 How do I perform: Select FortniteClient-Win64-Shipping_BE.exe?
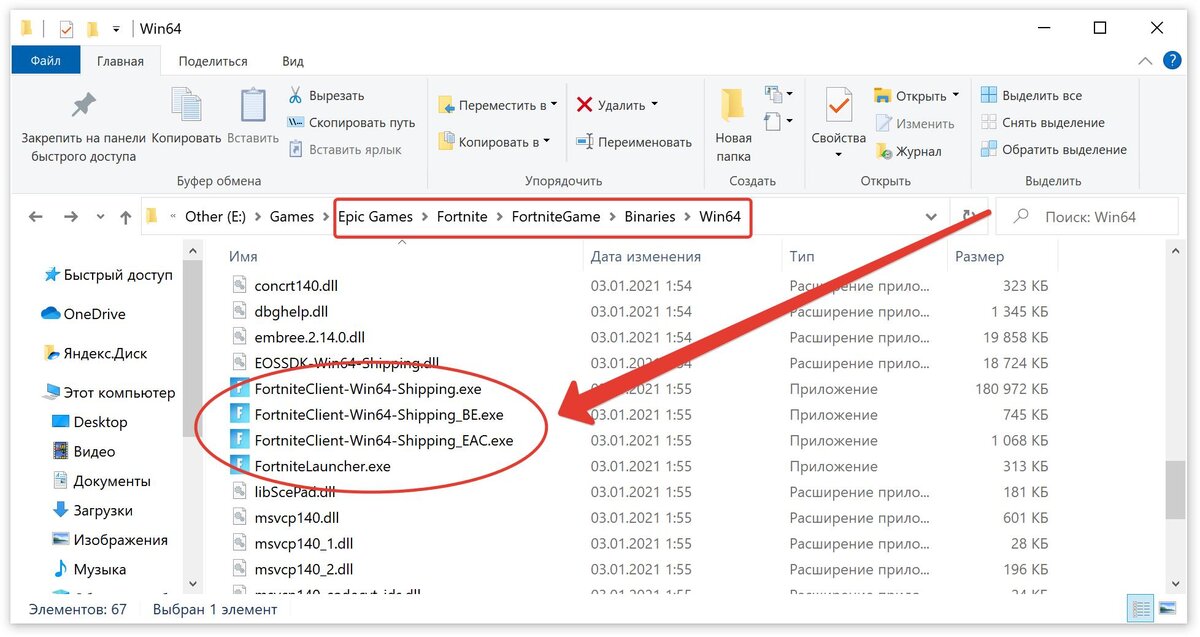(379, 414)
